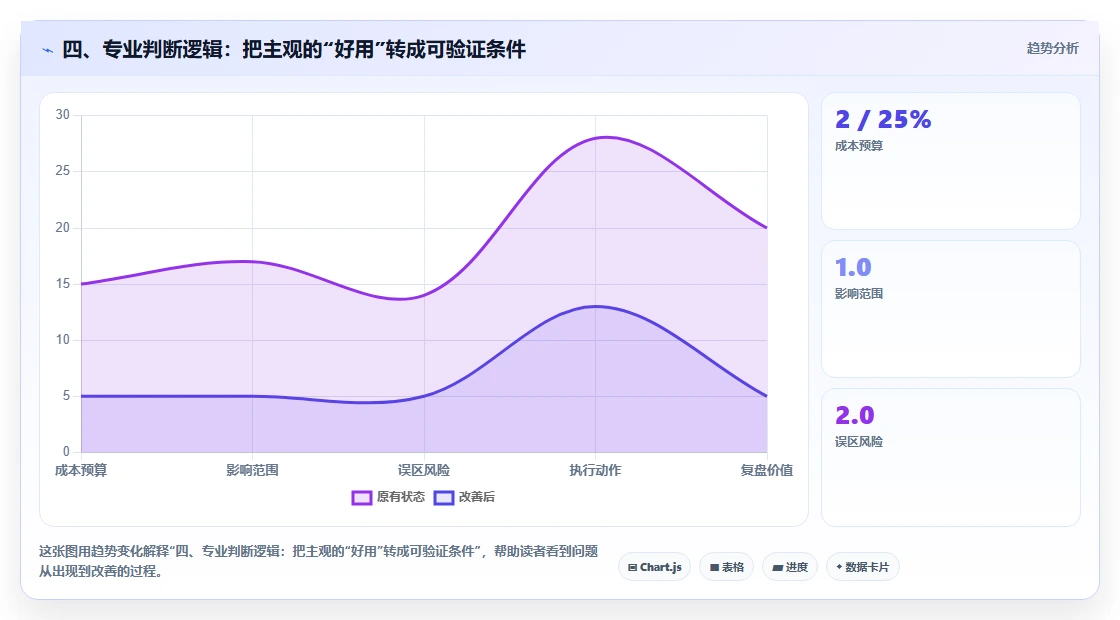Click the 成本预算 x-axis label
The image size is (1120, 620).
coord(81,471)
